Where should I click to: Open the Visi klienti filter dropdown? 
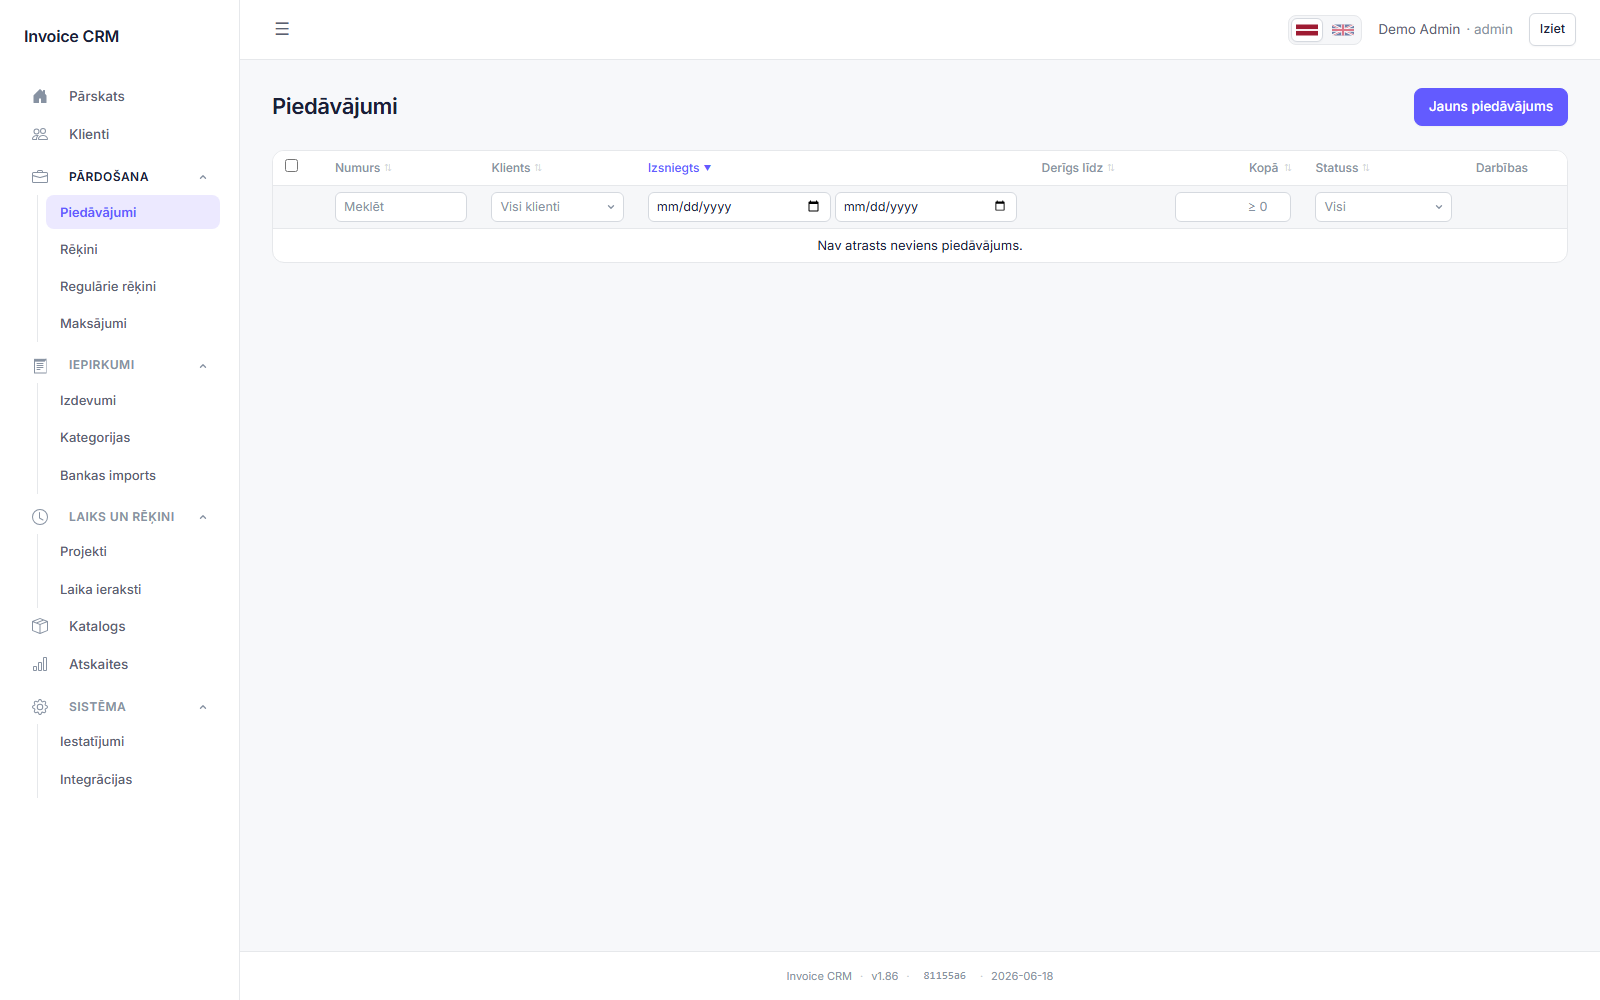[x=557, y=207]
